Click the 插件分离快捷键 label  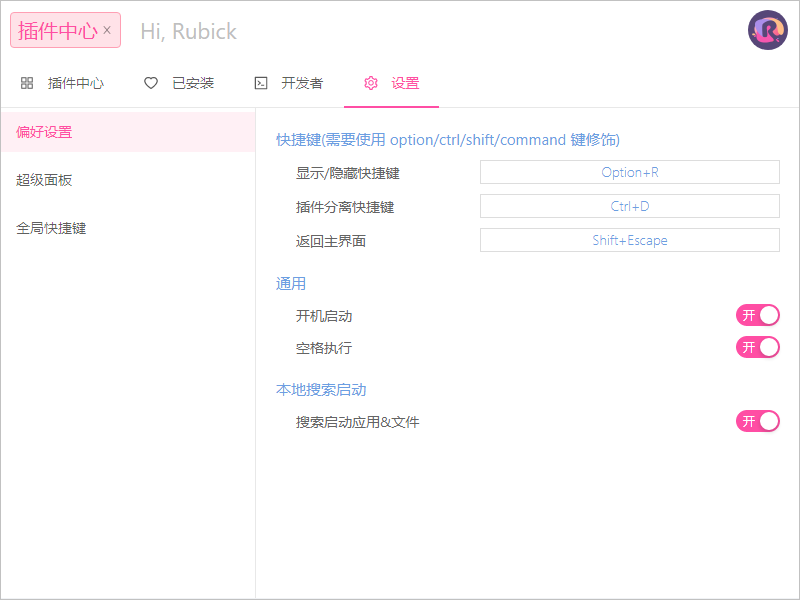click(345, 207)
